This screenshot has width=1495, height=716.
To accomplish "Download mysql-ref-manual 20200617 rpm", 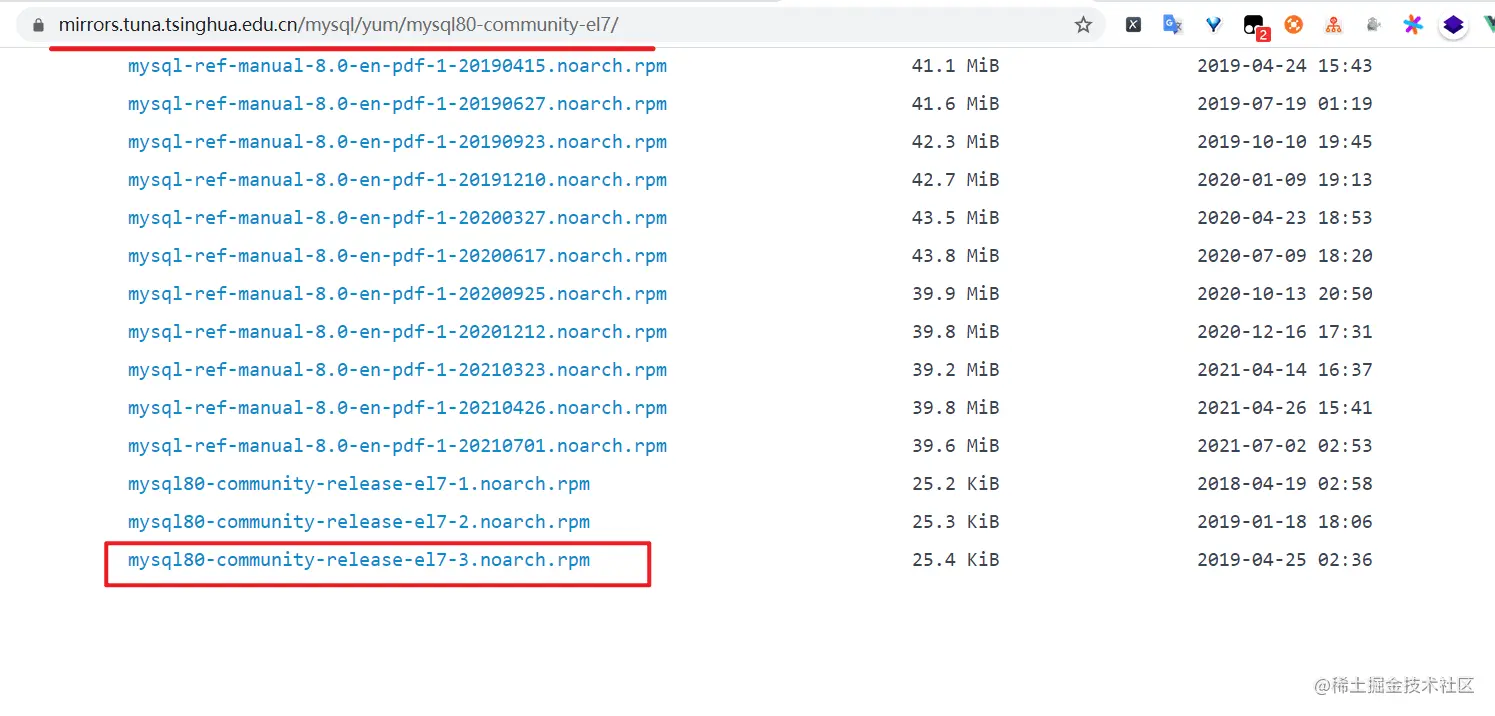I will 397,256.
